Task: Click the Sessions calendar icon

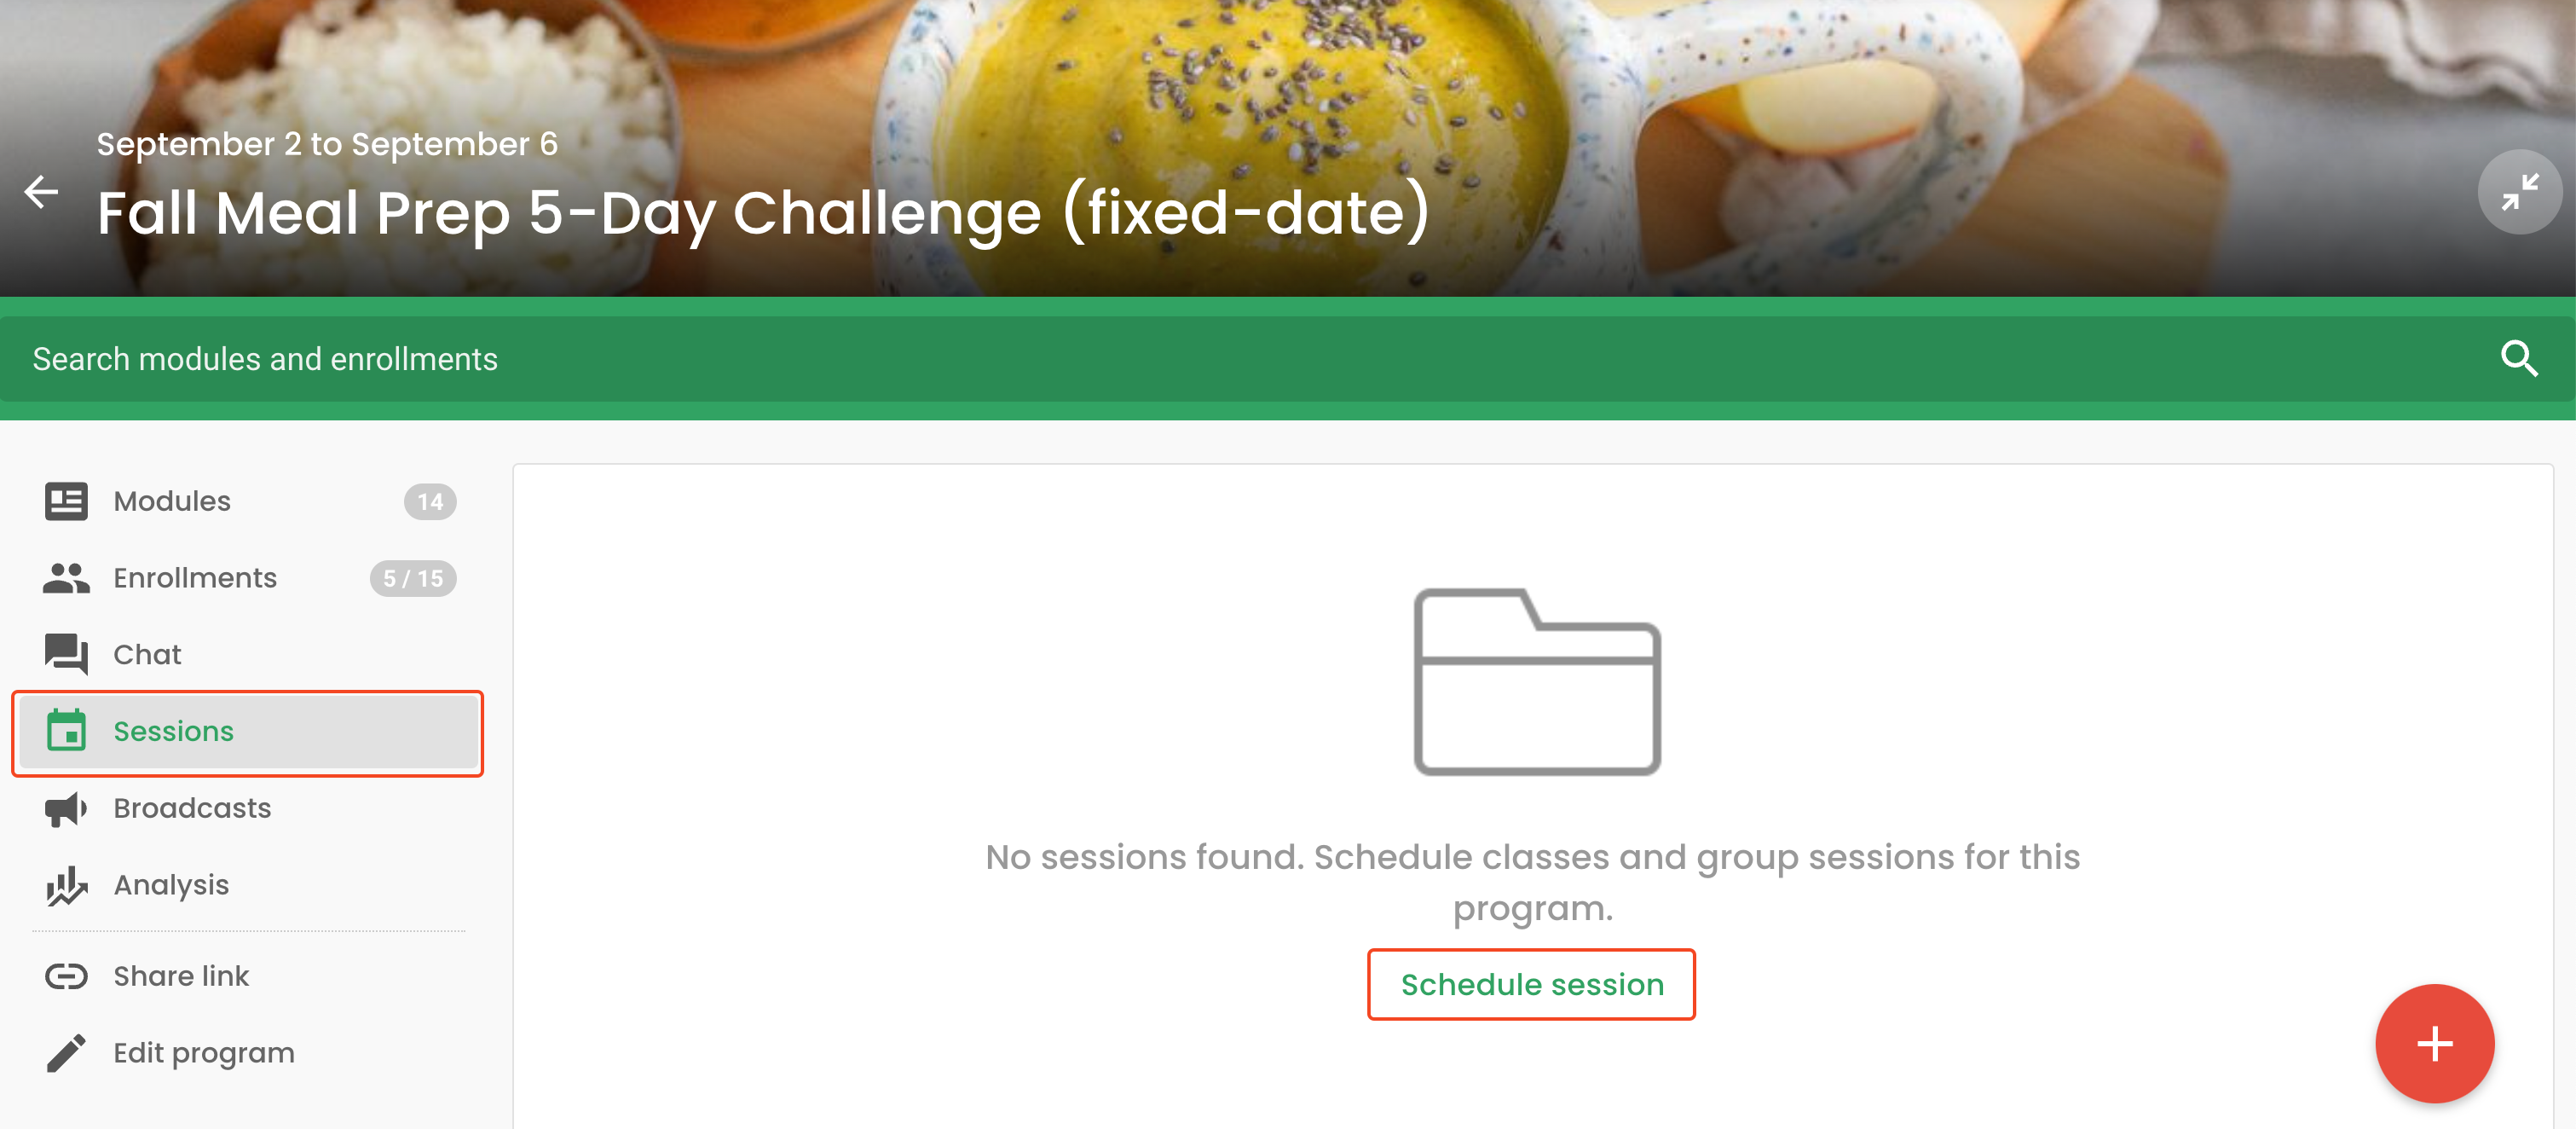Action: [66, 730]
